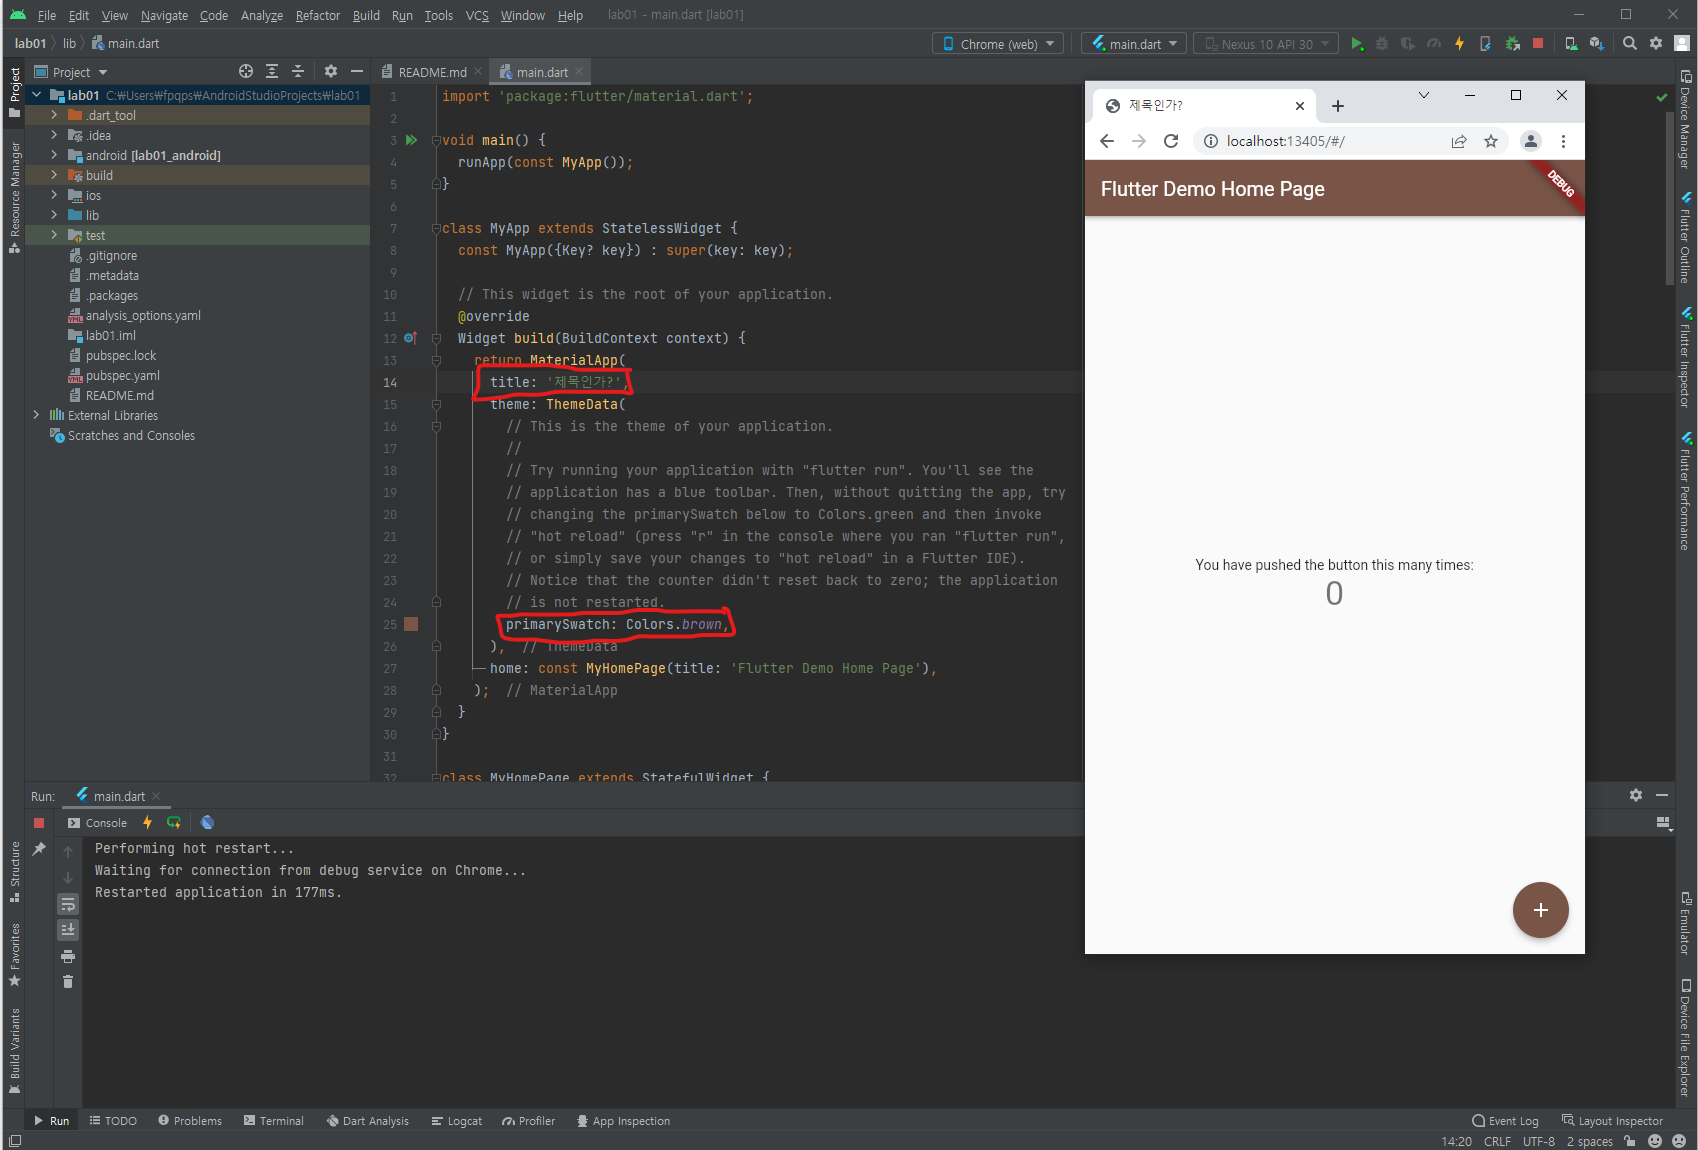Open the Build menu
Screen dimensions: 1698x1150
(366, 15)
